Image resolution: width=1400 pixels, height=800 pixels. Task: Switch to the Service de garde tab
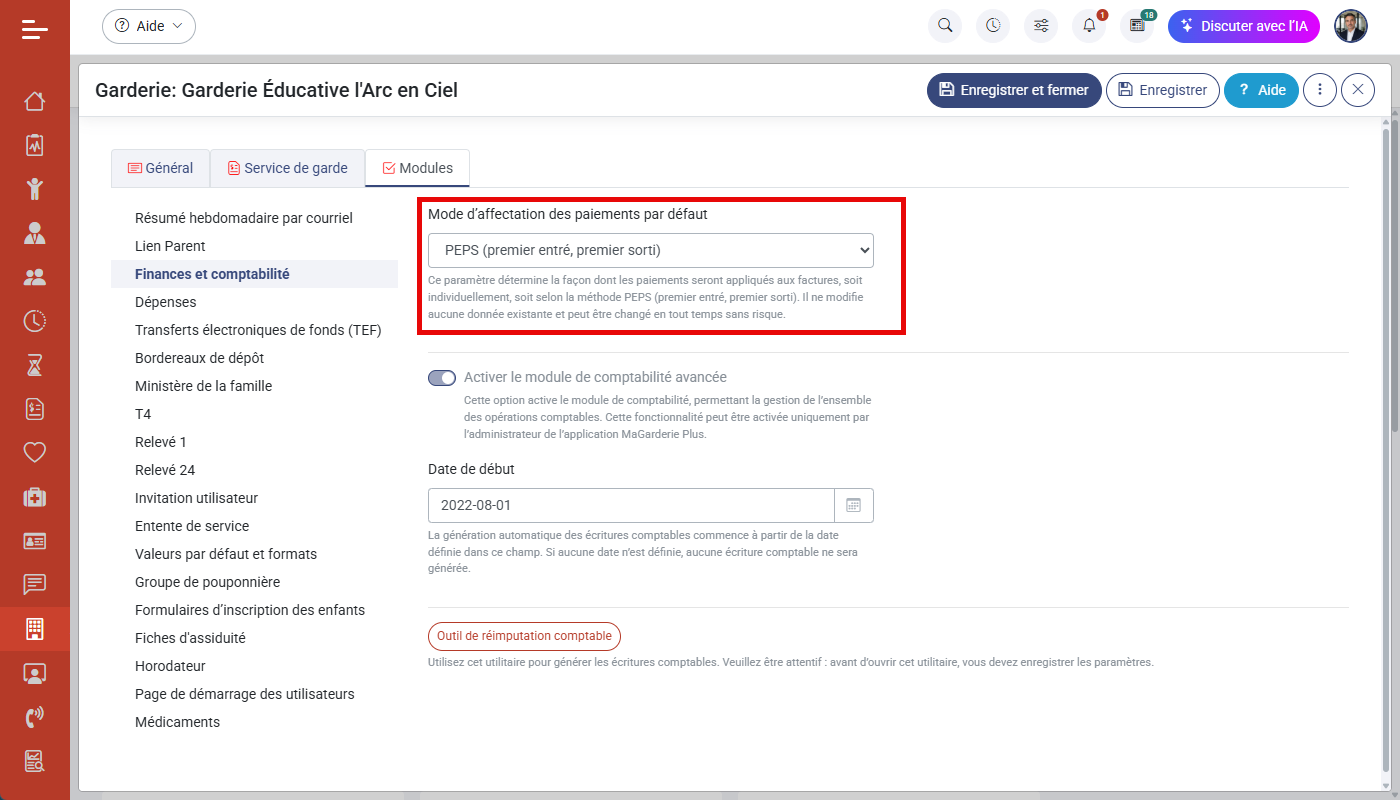tap(287, 168)
